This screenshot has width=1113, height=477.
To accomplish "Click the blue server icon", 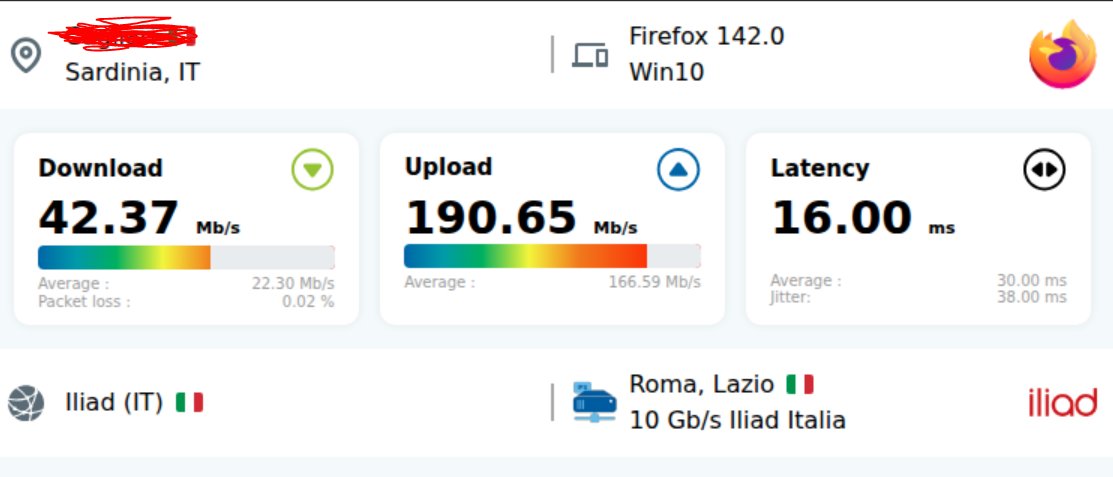I will 594,402.
